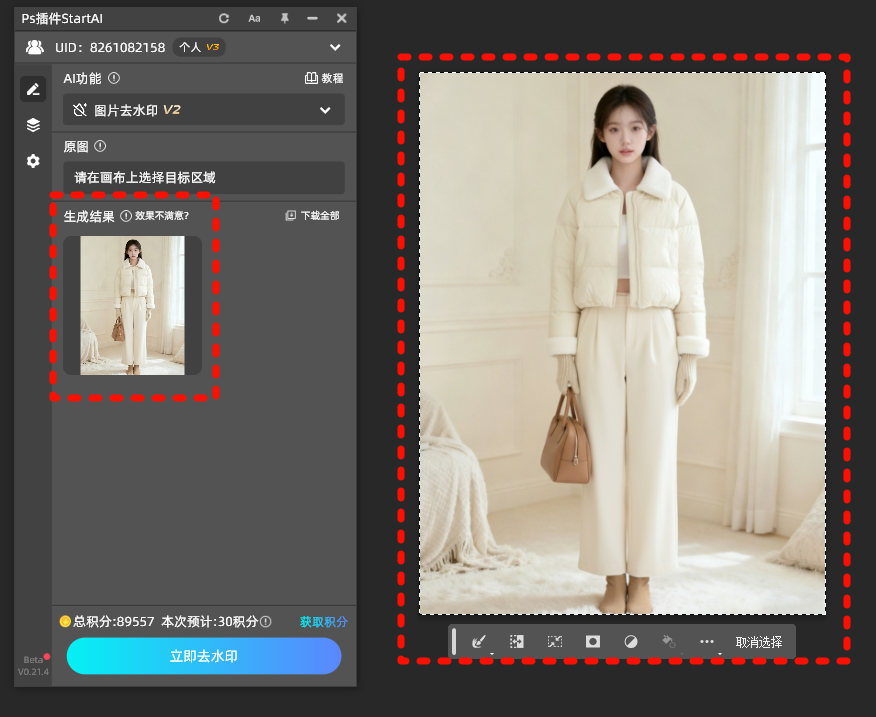The image size is (876, 717).
Task: Select the edit pencil sidebar icon
Action: click(x=33, y=89)
